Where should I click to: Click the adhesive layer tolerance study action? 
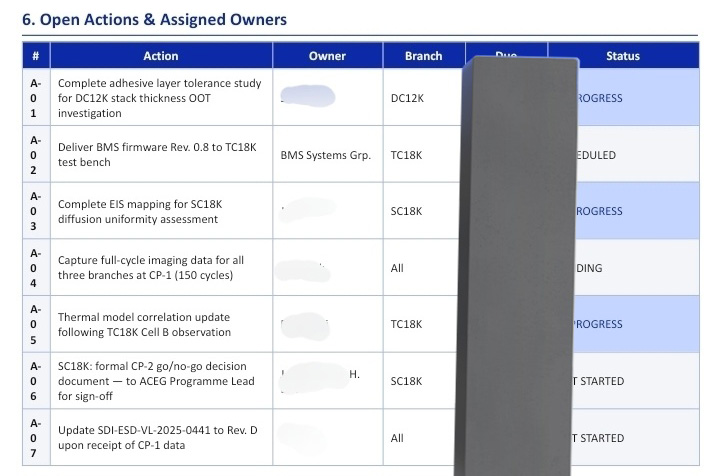point(159,98)
